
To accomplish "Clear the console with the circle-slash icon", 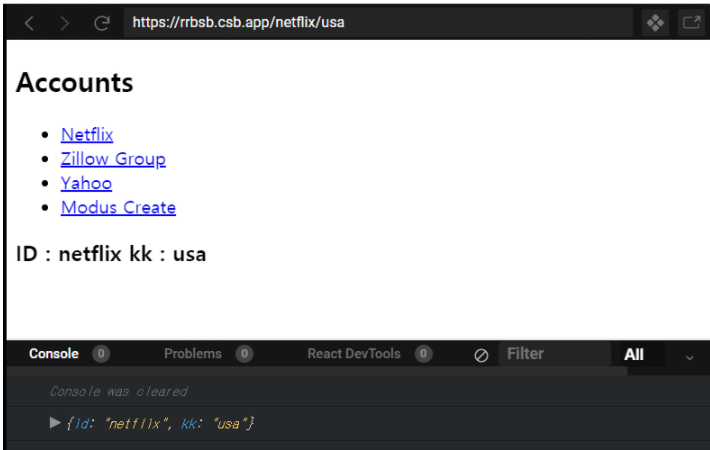I will pos(481,355).
